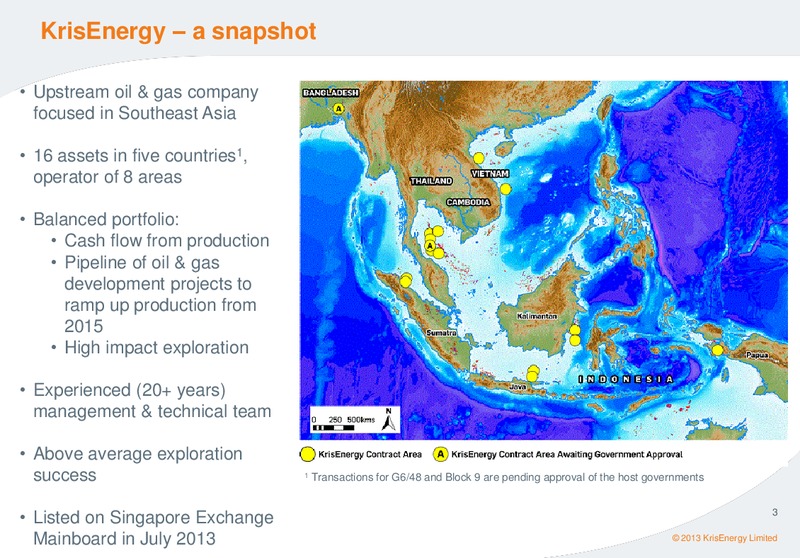The image size is (800, 558).
Task: Click the INDONESIA map label
Action: [x=626, y=379]
